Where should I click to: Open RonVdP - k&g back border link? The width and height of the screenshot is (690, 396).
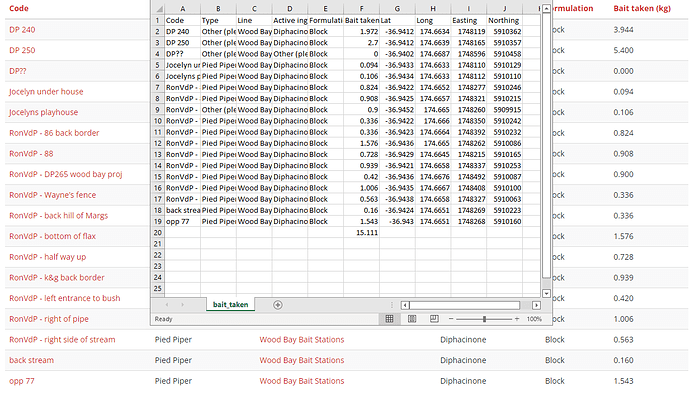click(57, 278)
